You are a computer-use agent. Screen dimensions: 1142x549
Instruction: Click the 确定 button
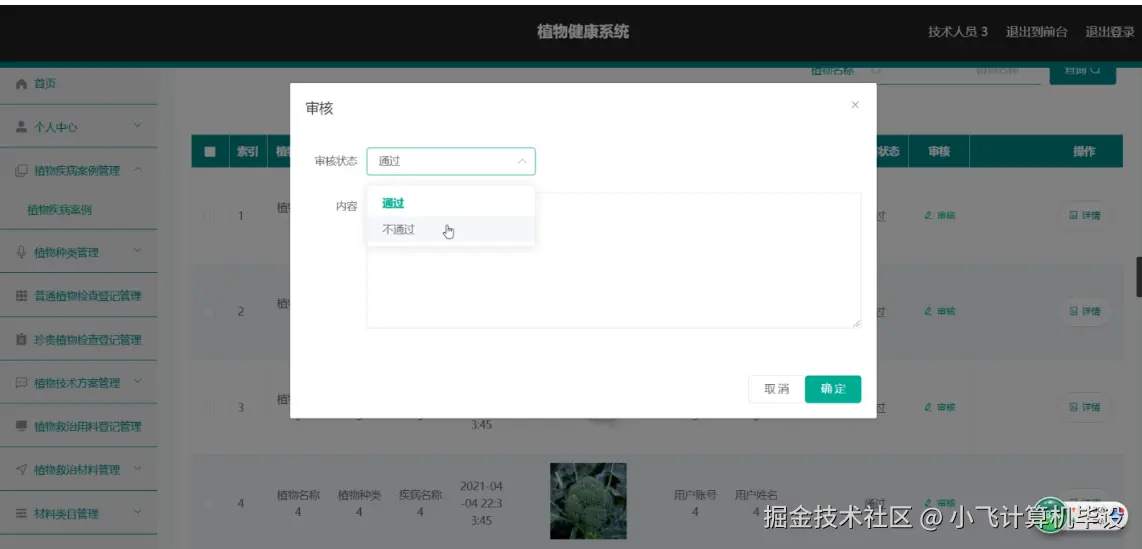pos(832,389)
